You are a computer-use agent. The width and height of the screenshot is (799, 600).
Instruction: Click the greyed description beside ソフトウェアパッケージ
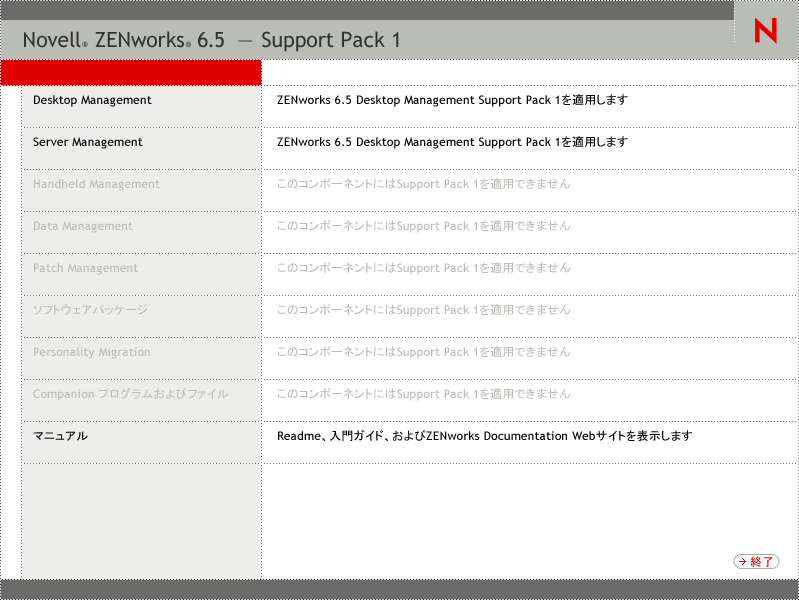423,310
